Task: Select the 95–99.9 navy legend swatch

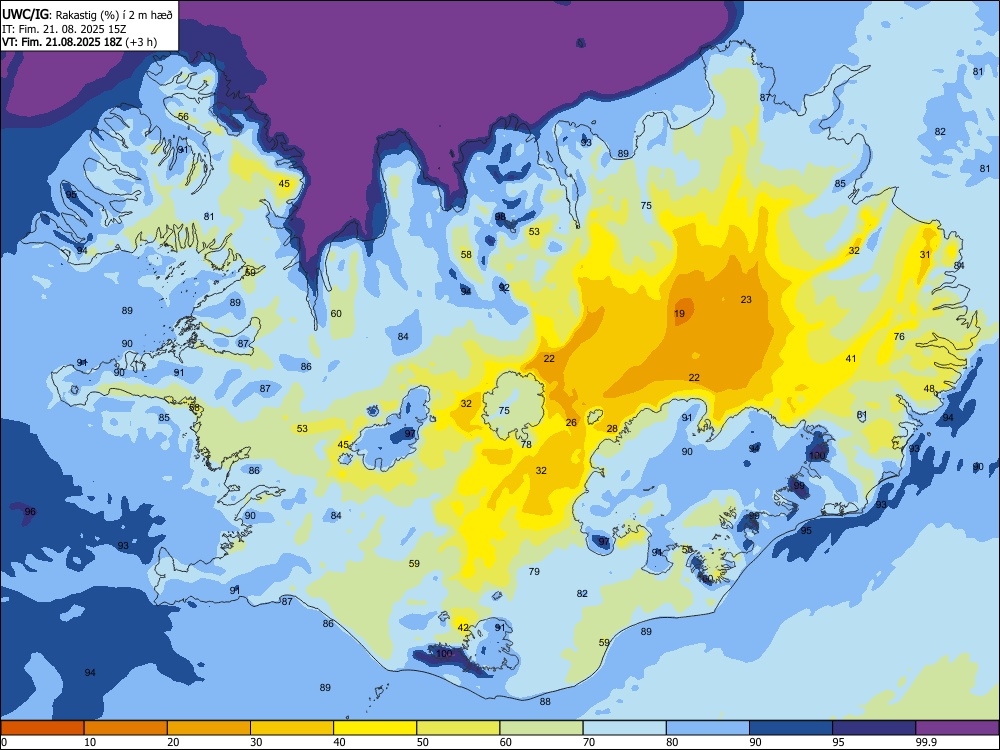Action: 874,728
